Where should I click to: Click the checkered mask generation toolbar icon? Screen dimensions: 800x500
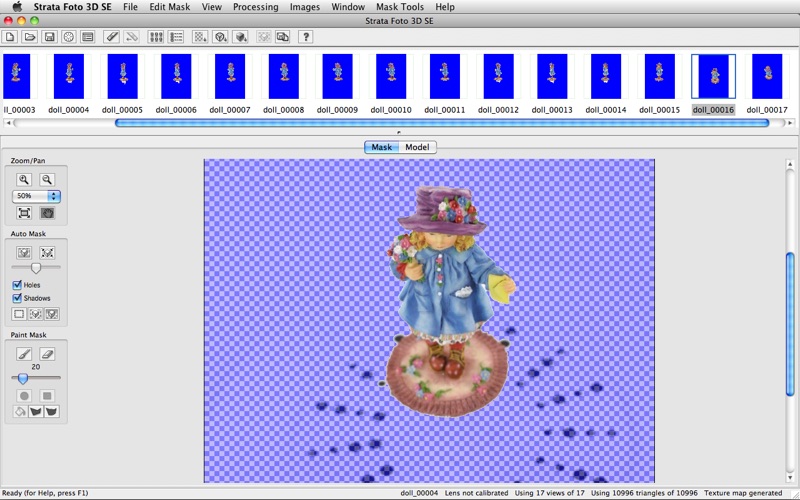pyautogui.click(x=200, y=37)
